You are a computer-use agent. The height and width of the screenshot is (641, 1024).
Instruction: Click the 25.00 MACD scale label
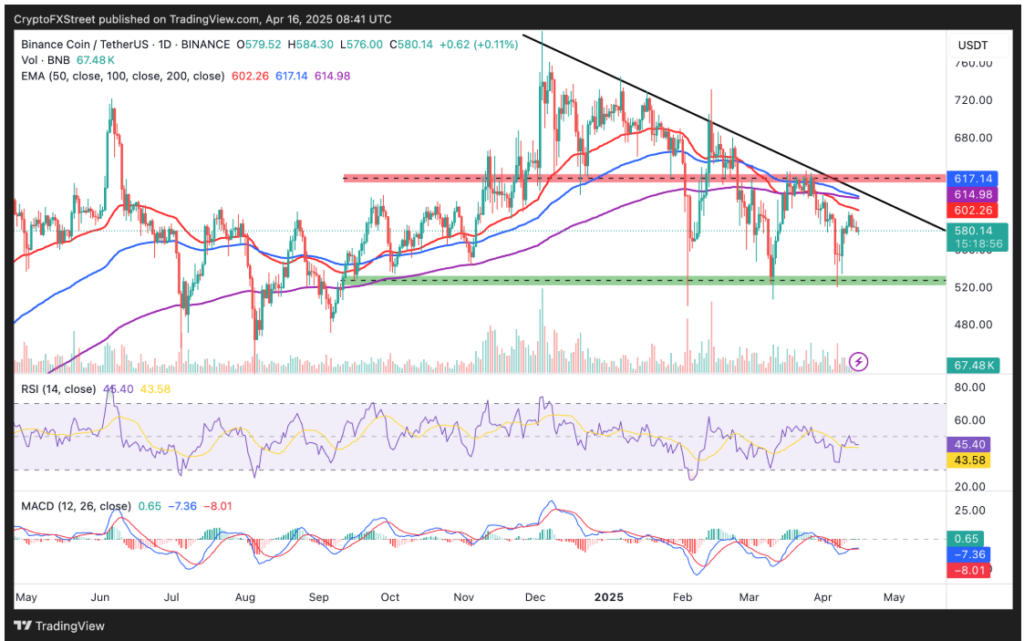point(970,510)
